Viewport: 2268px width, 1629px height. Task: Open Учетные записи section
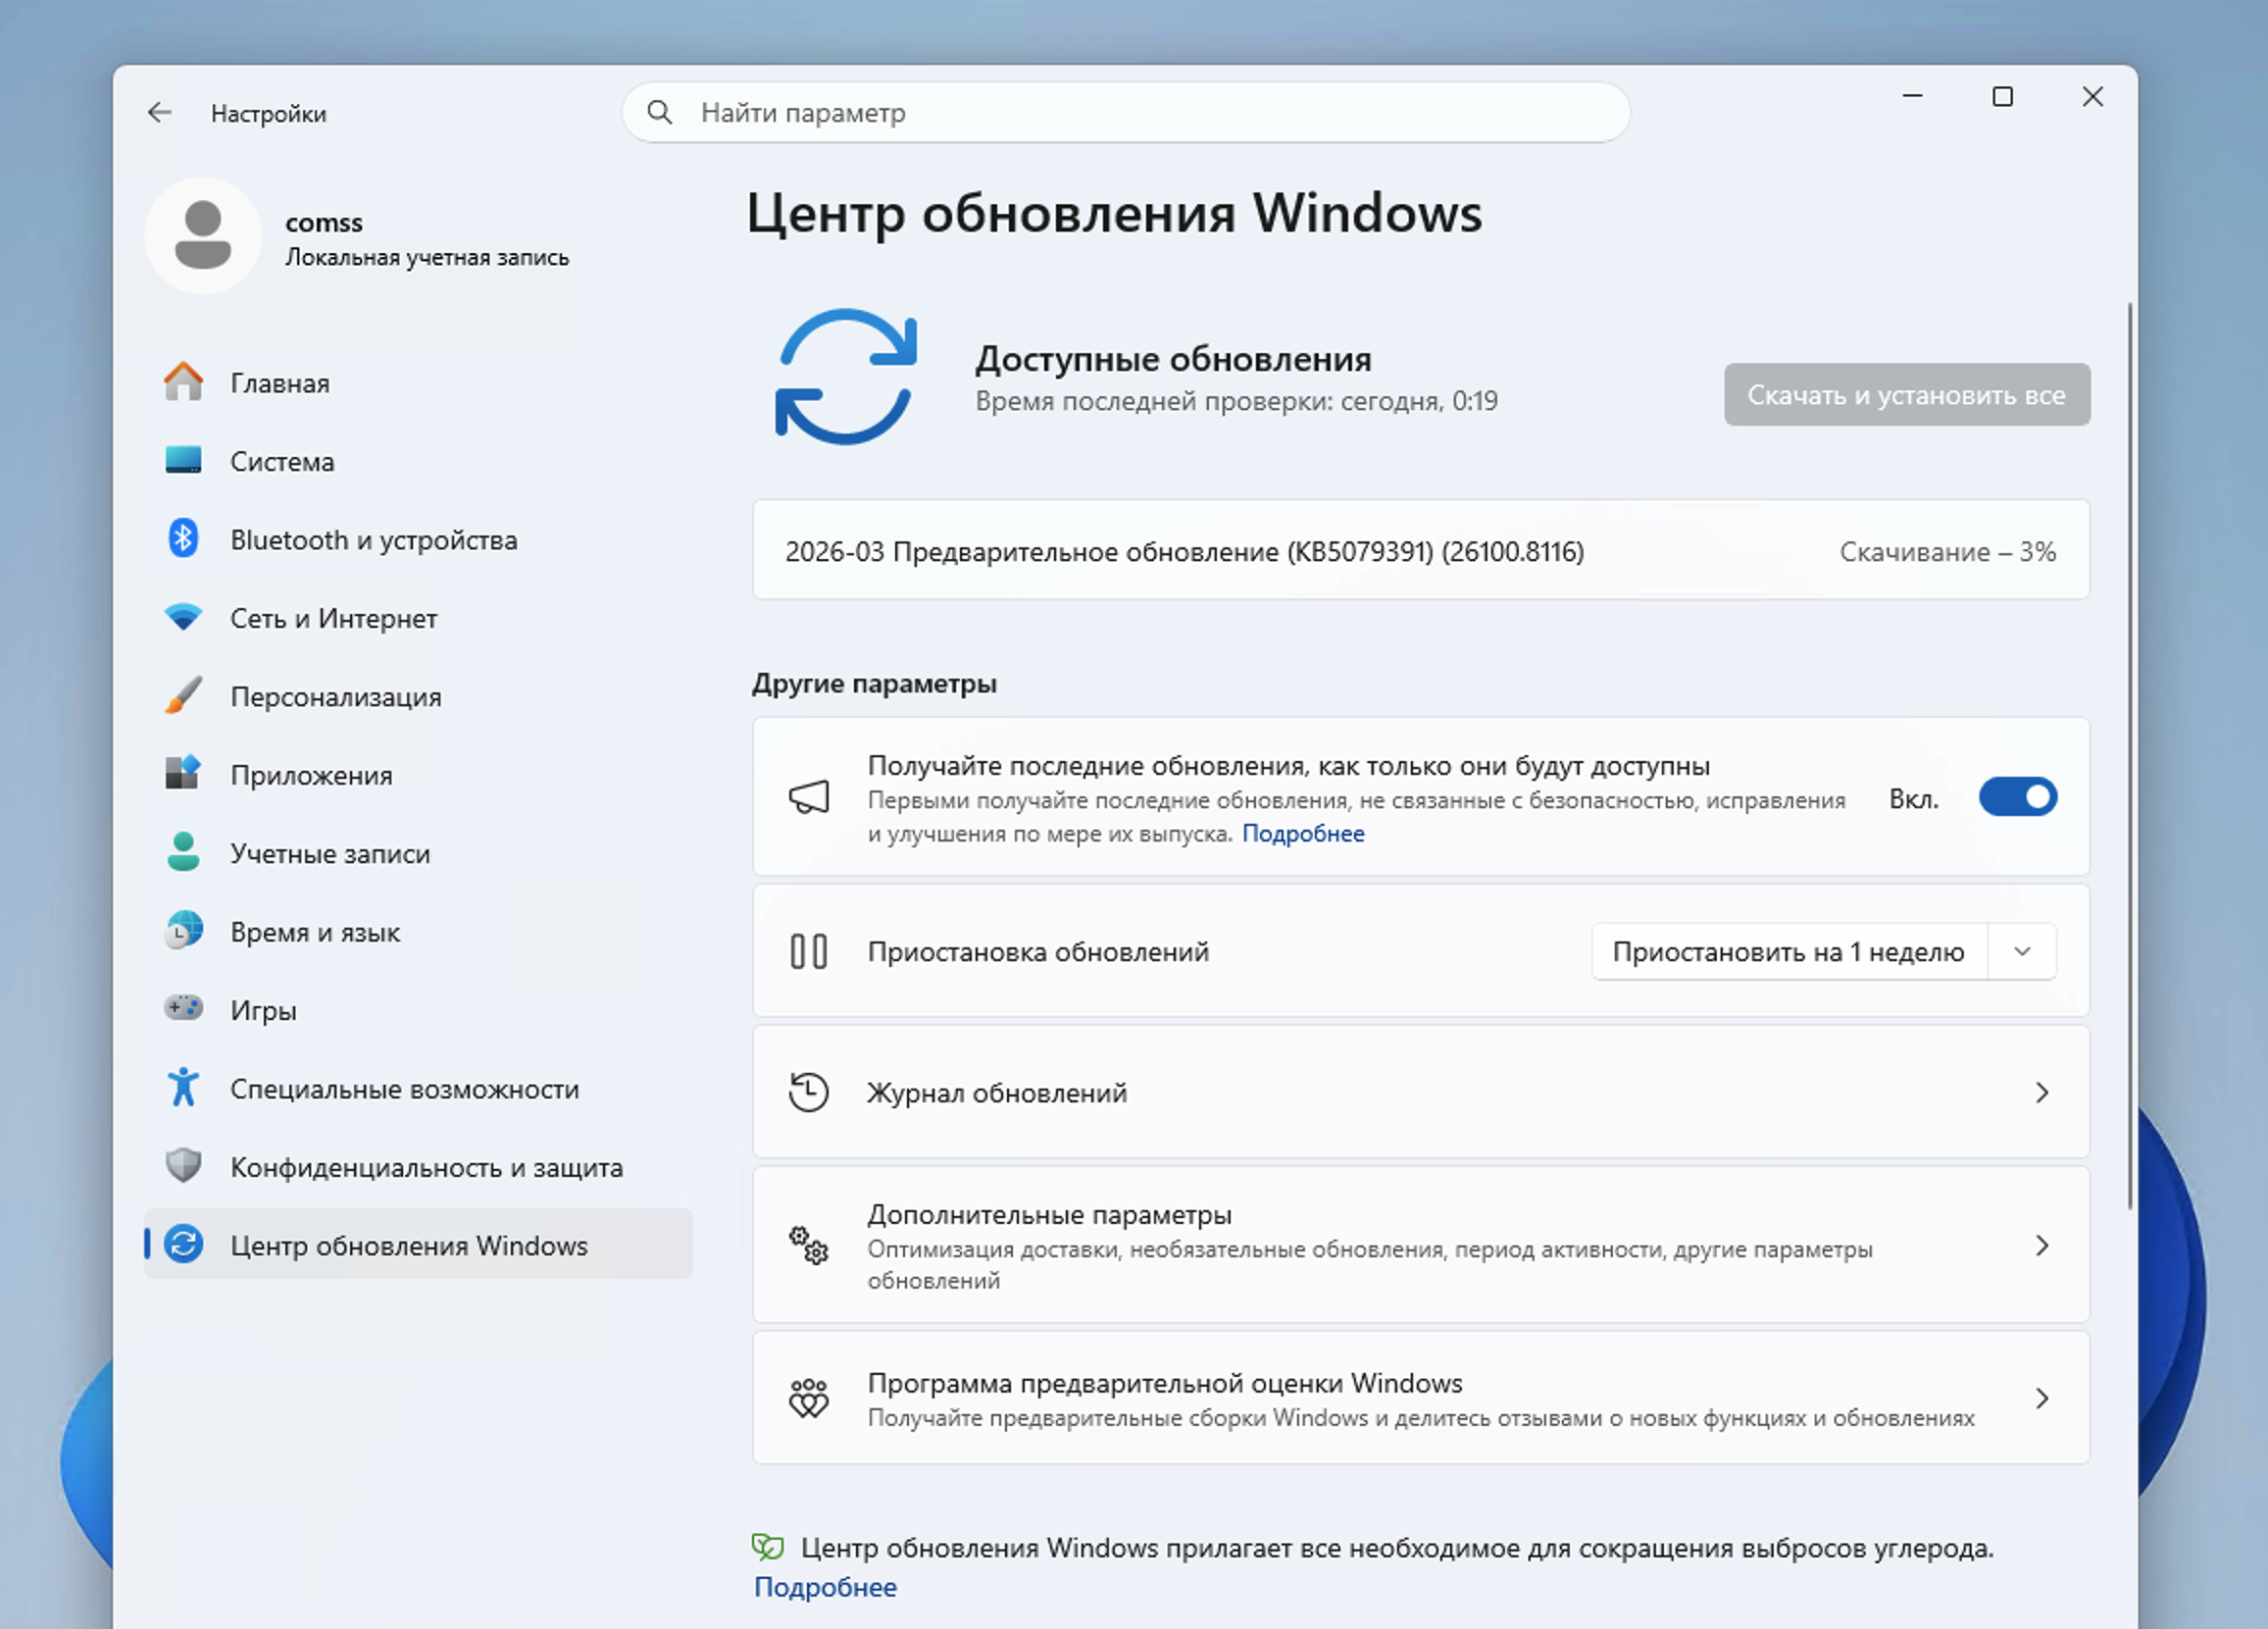pos(330,853)
